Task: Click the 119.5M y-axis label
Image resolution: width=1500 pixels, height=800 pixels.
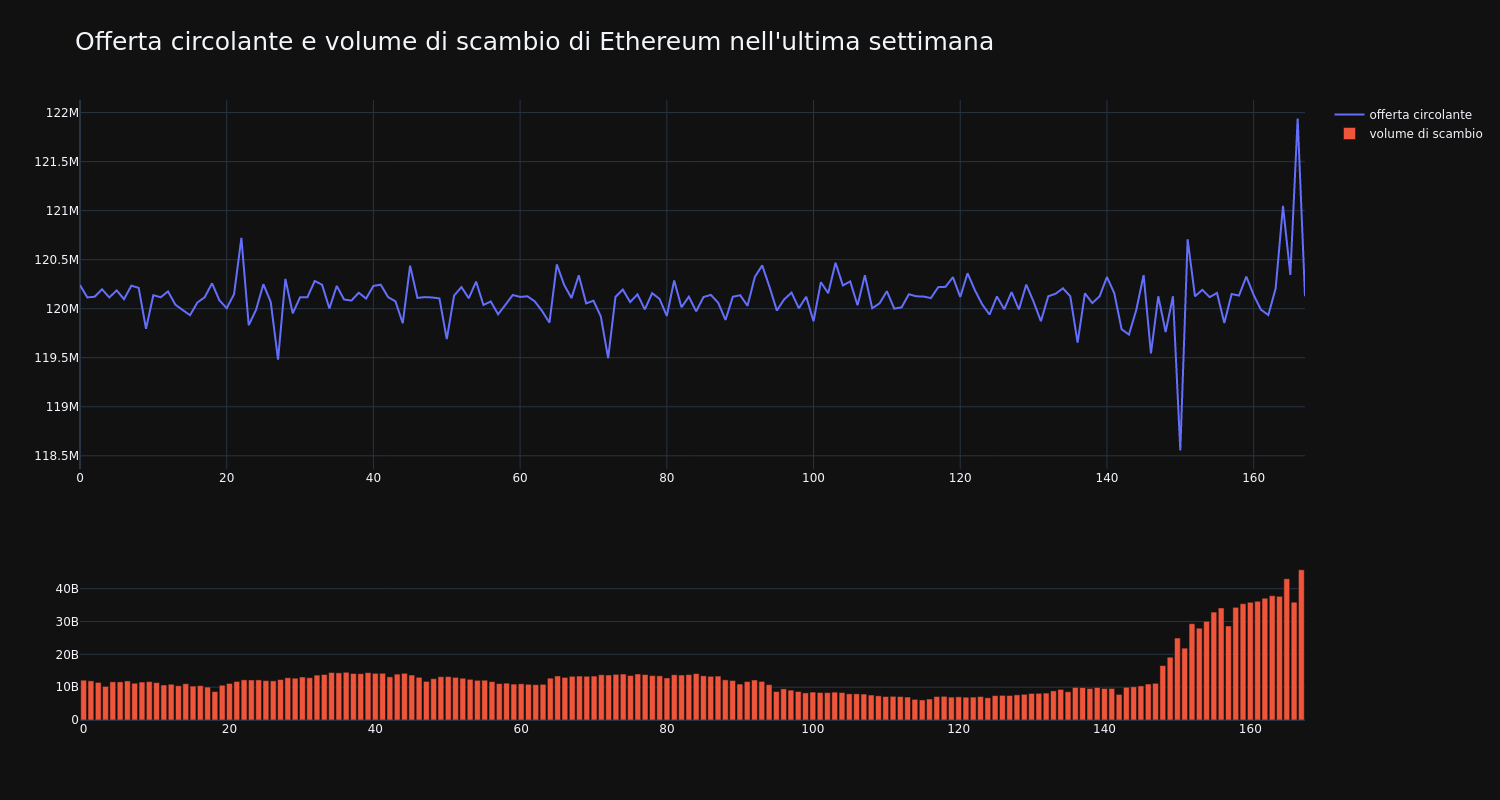Action: [x=56, y=358]
